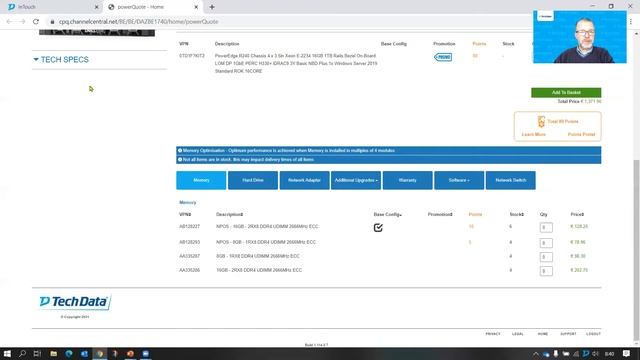The width and height of the screenshot is (640, 360).
Task: Click the points trophy icon
Action: [541, 121]
